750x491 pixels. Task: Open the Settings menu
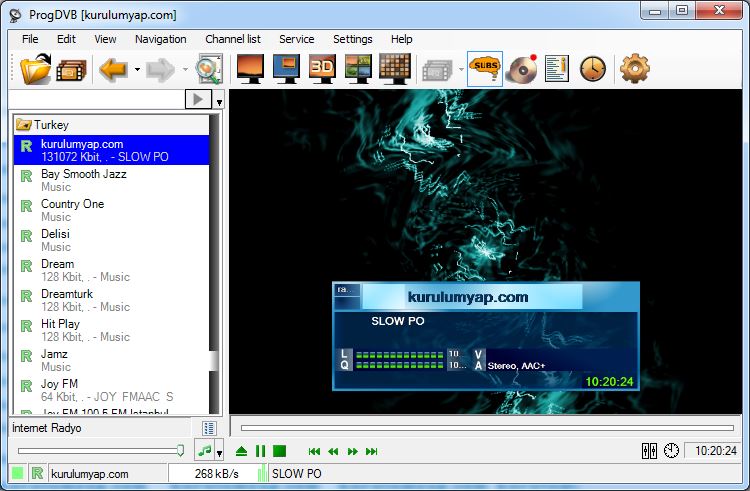[353, 39]
